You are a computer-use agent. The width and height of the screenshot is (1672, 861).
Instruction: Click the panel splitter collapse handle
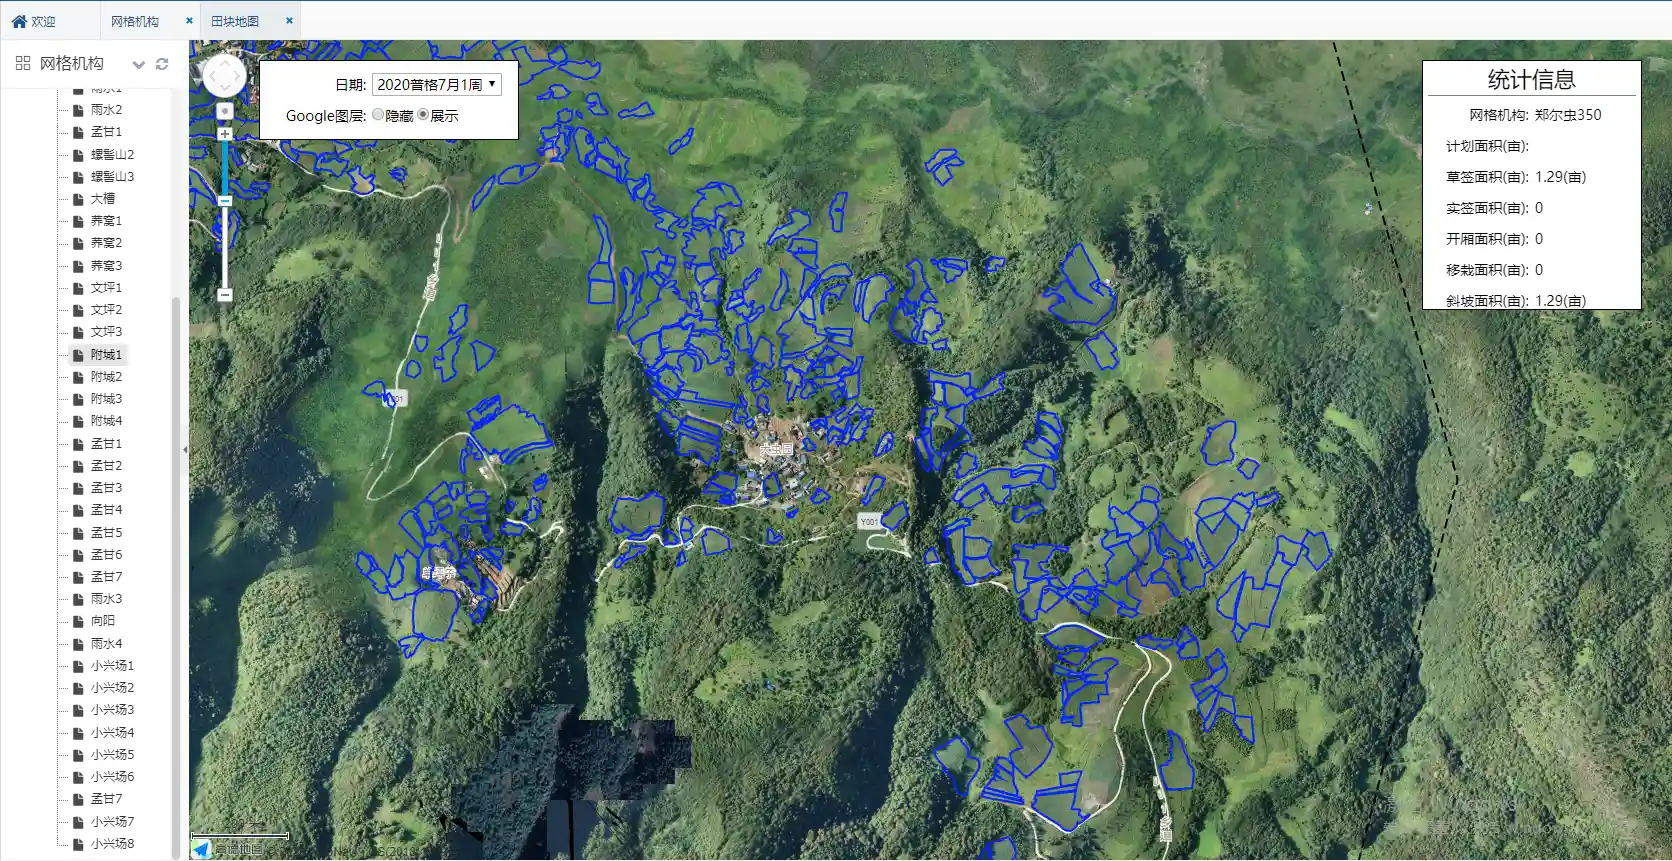click(185, 450)
